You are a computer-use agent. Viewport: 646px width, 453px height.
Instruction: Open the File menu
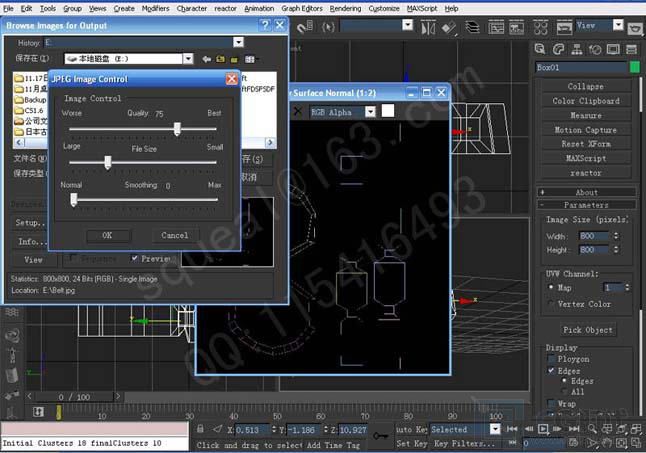8,8
